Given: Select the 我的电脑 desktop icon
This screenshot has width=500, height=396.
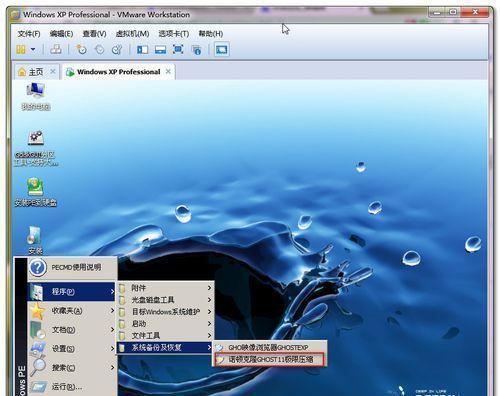Looking at the screenshot, I should point(36,96).
